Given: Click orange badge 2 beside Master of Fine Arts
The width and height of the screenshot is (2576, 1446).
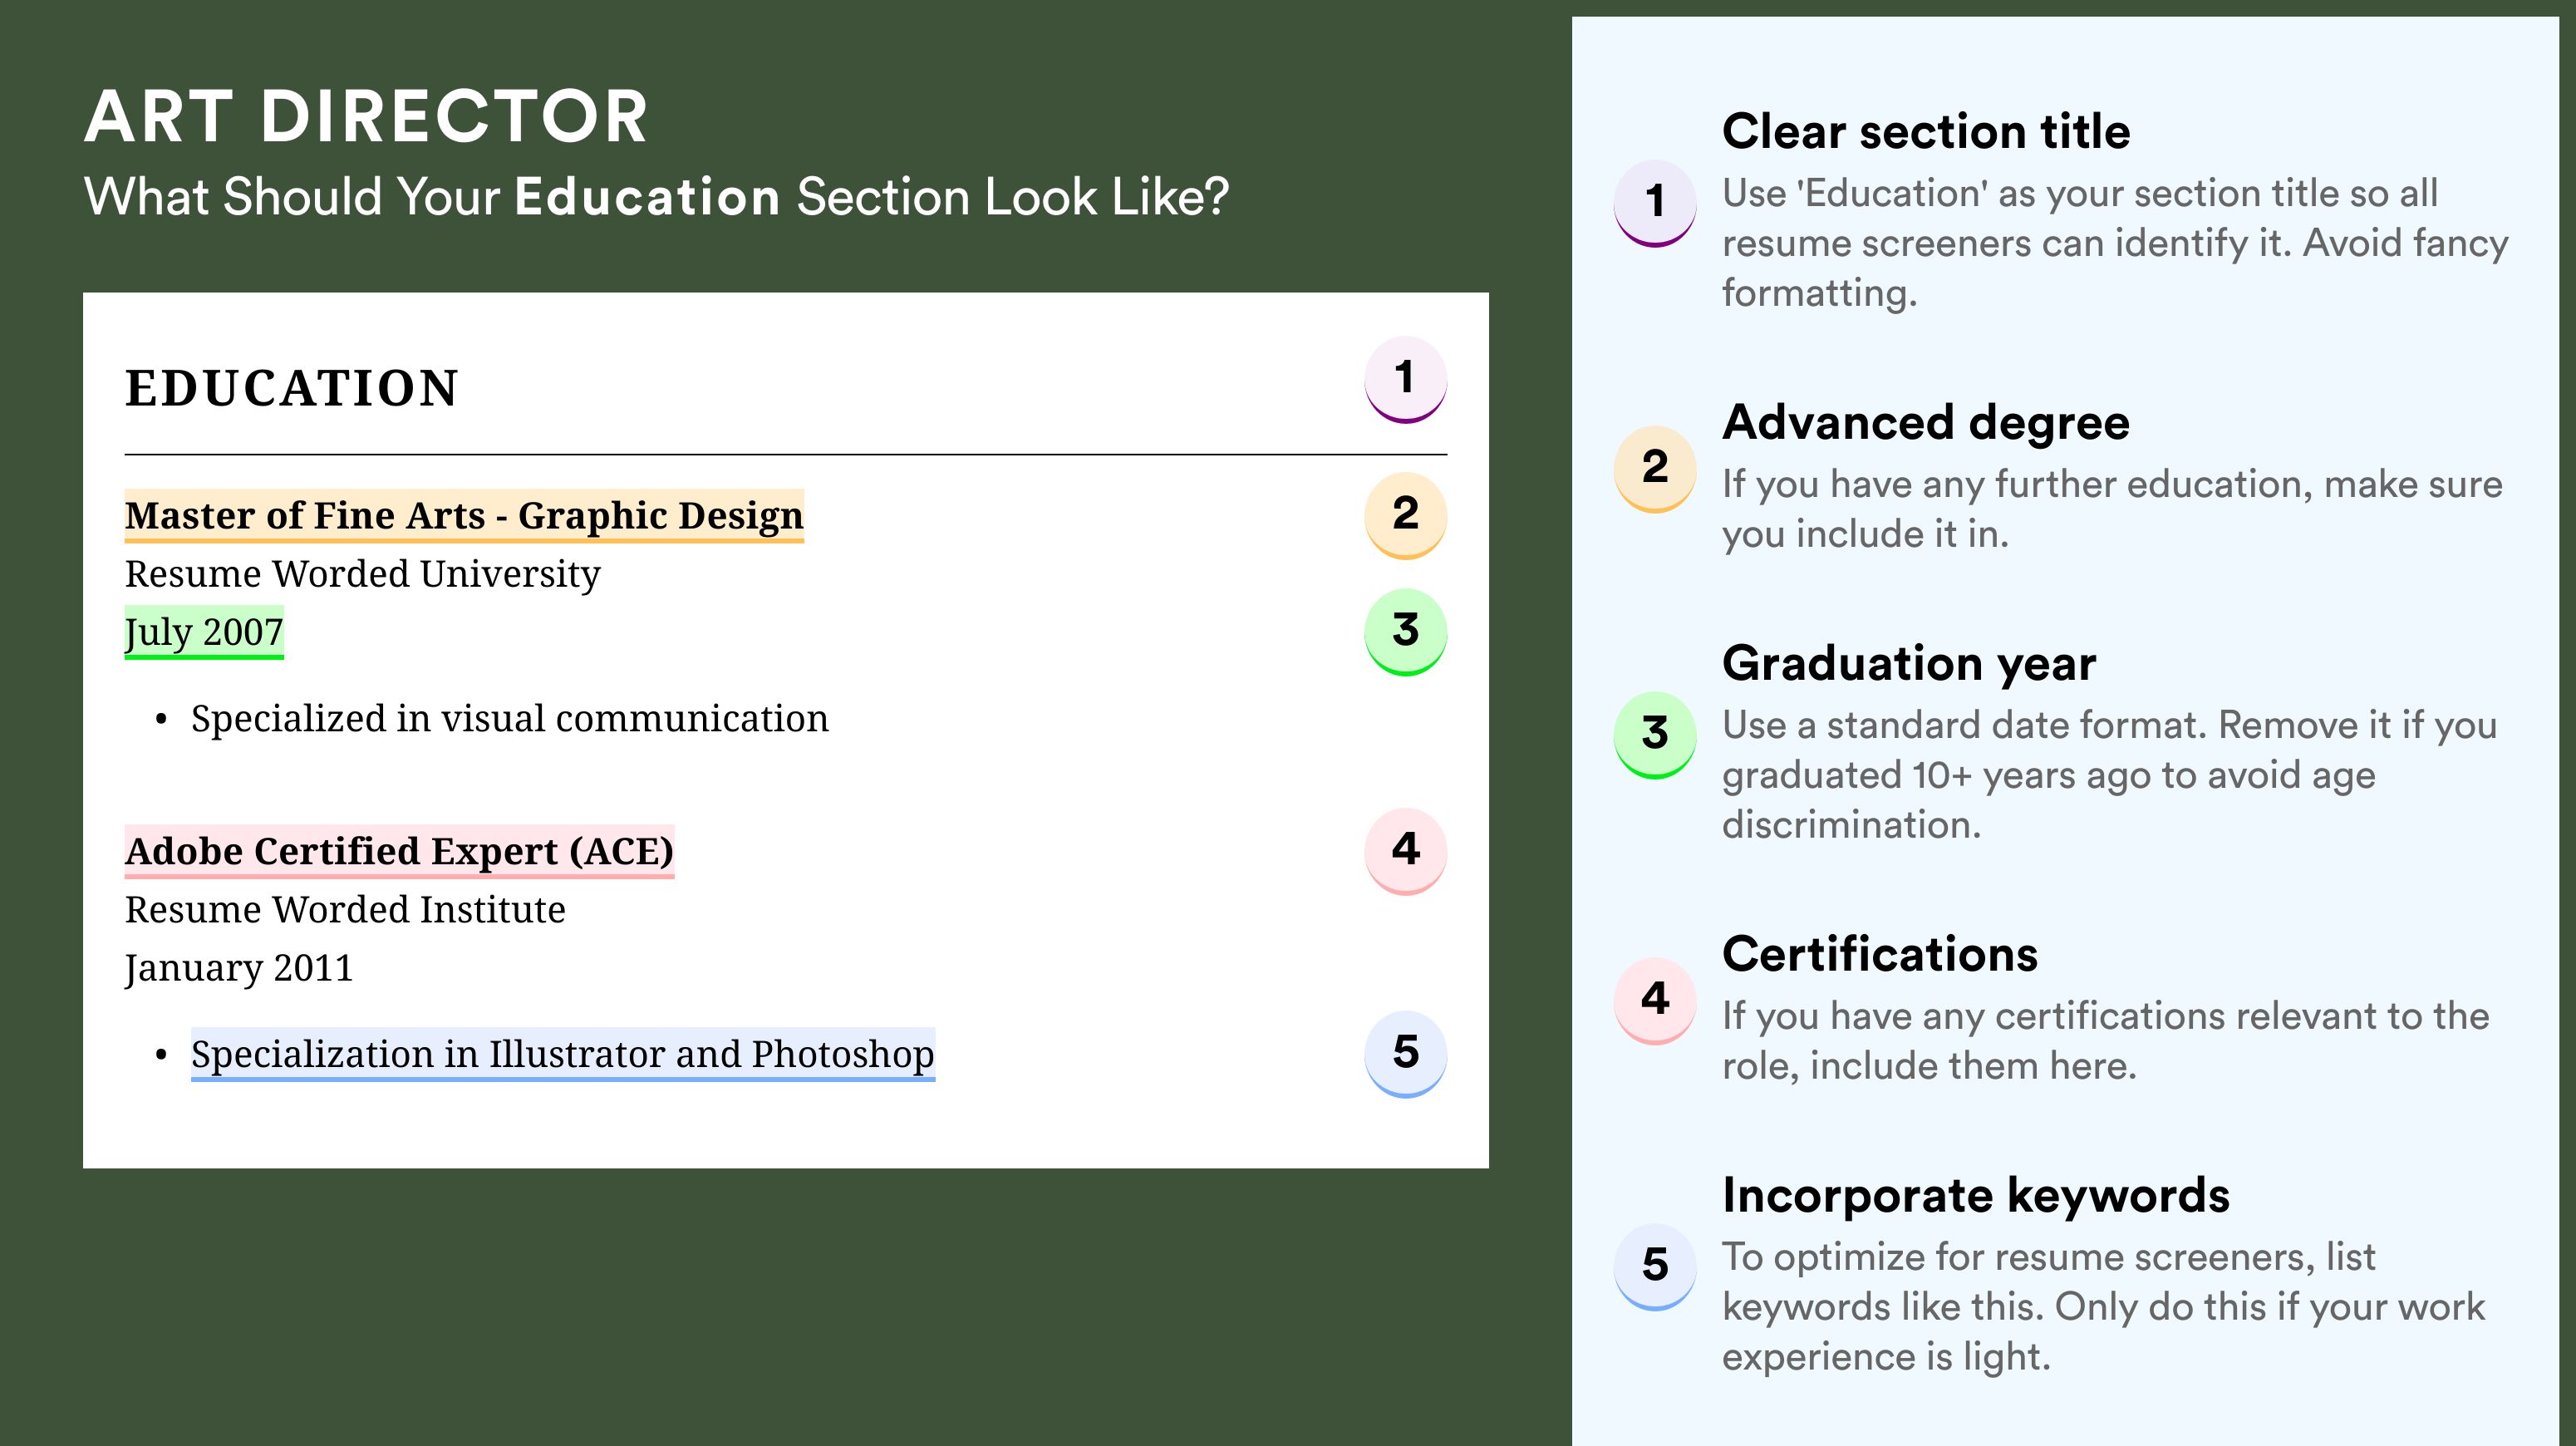Looking at the screenshot, I should pos(1405,515).
